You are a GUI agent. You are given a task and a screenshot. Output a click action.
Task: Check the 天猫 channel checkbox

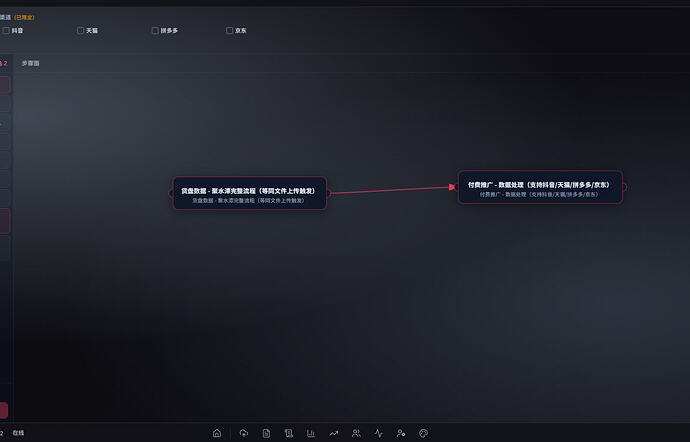[81, 30]
